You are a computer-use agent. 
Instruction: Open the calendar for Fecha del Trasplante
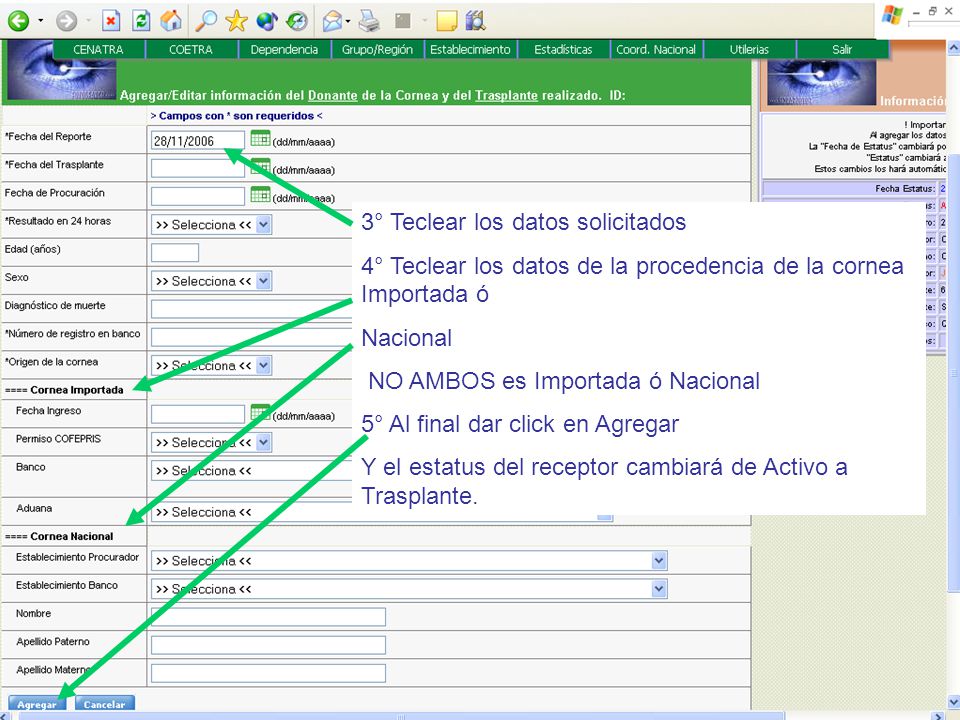[x=260, y=167]
